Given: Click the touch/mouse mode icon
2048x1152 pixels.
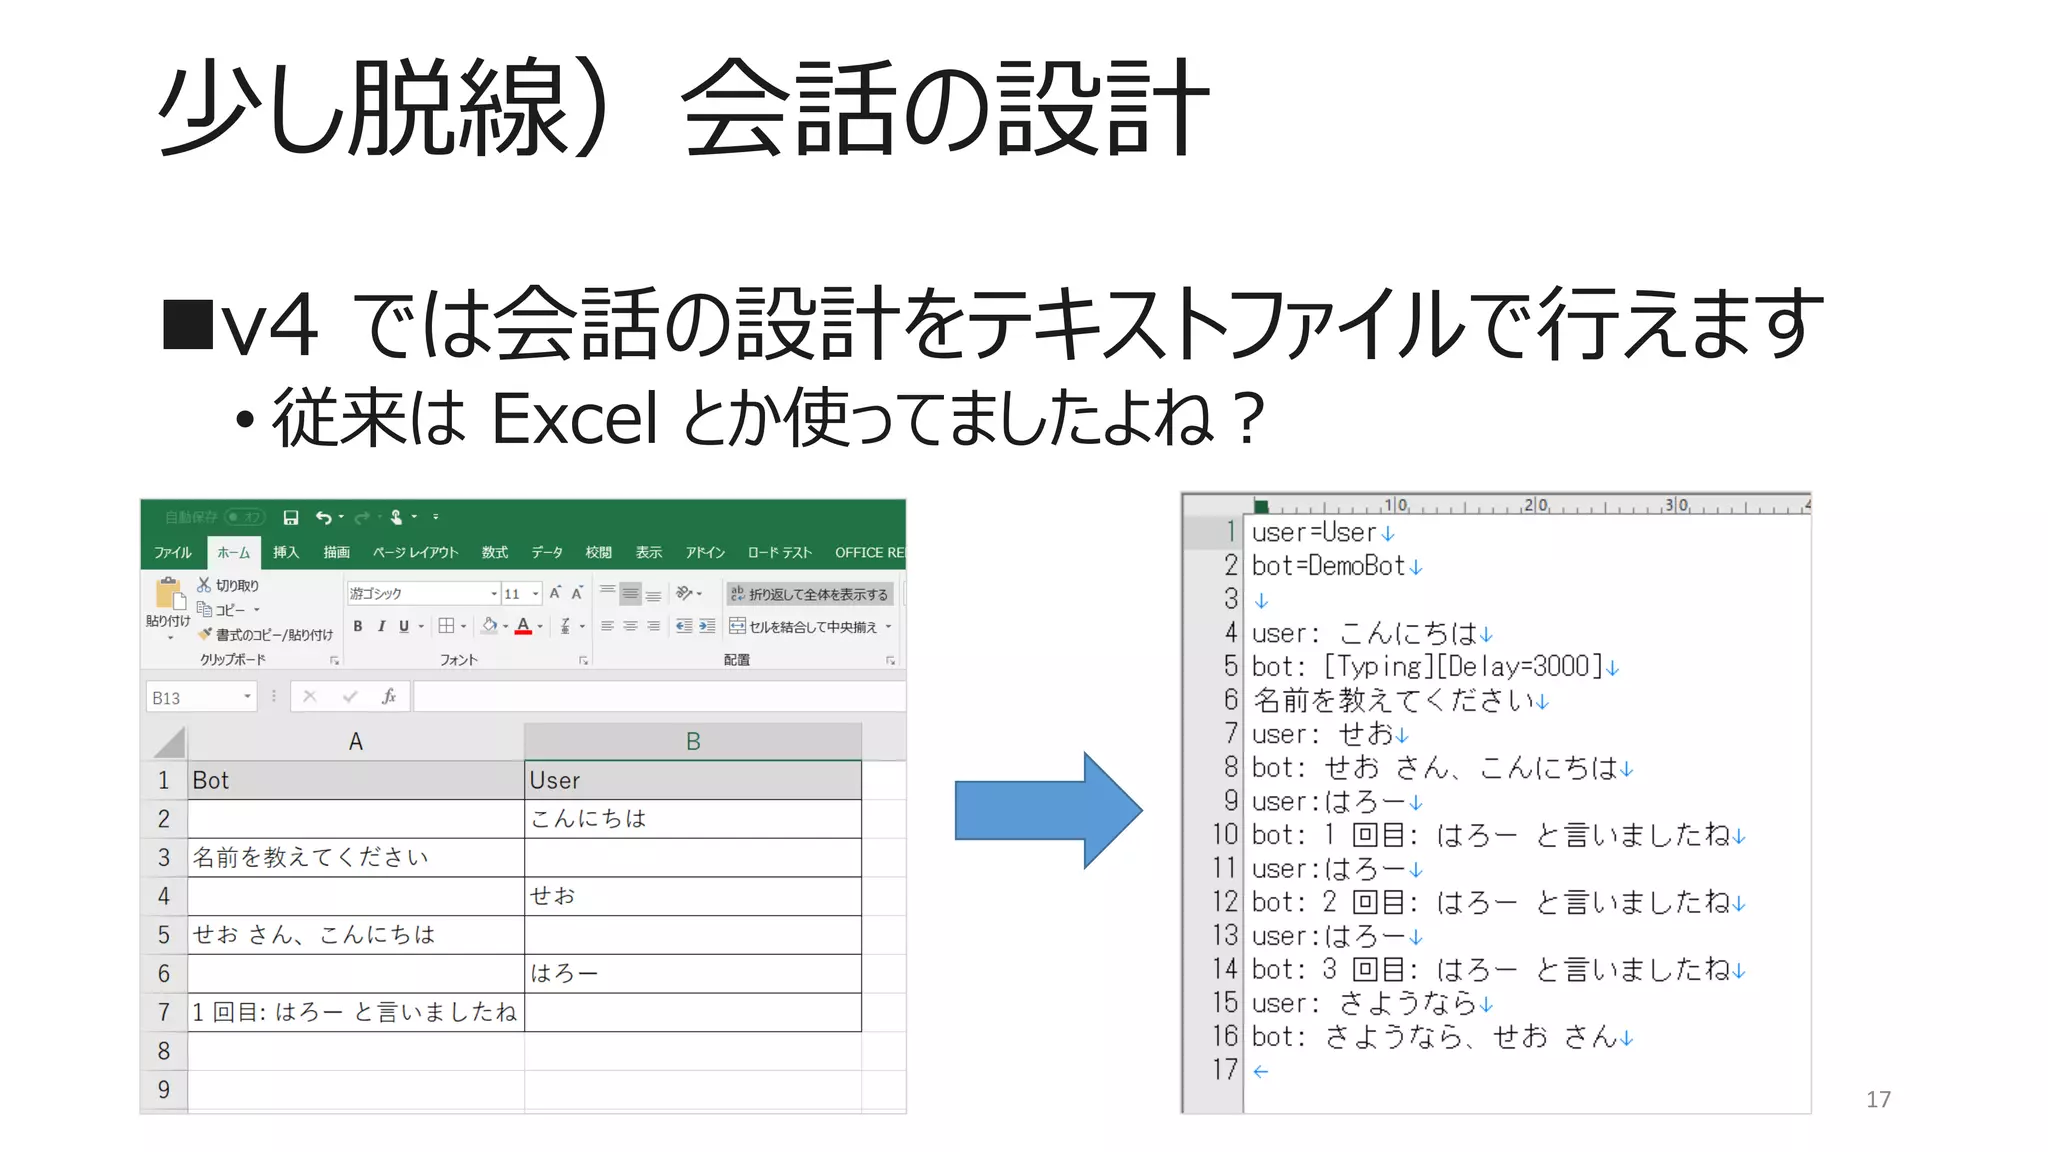Looking at the screenshot, I should 396,517.
